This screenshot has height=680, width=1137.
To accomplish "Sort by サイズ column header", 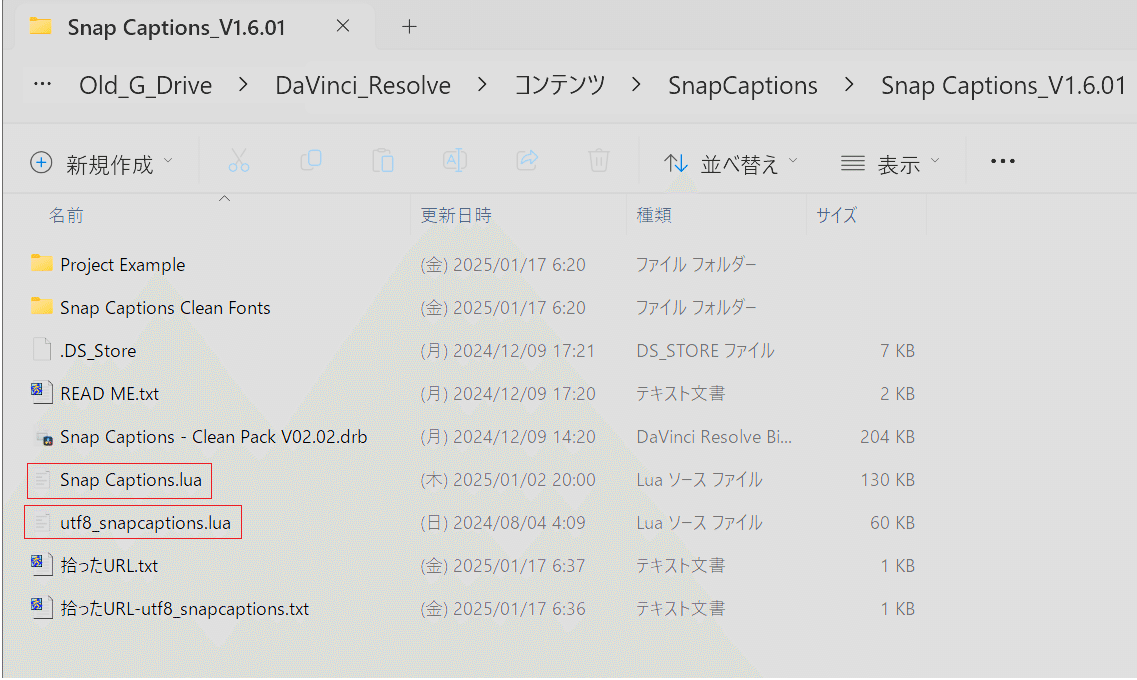I will [836, 215].
